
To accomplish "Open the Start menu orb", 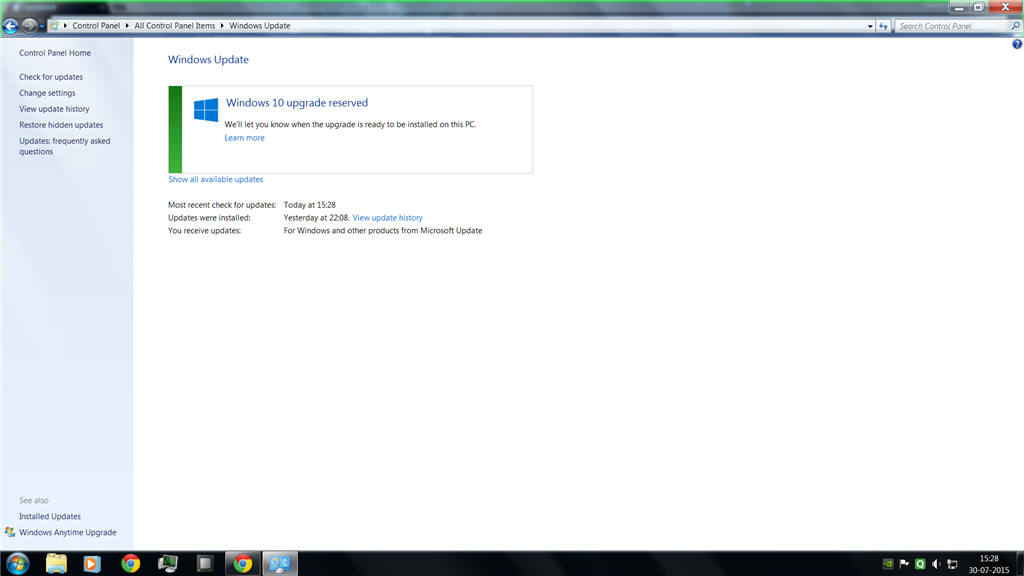I will [18, 563].
